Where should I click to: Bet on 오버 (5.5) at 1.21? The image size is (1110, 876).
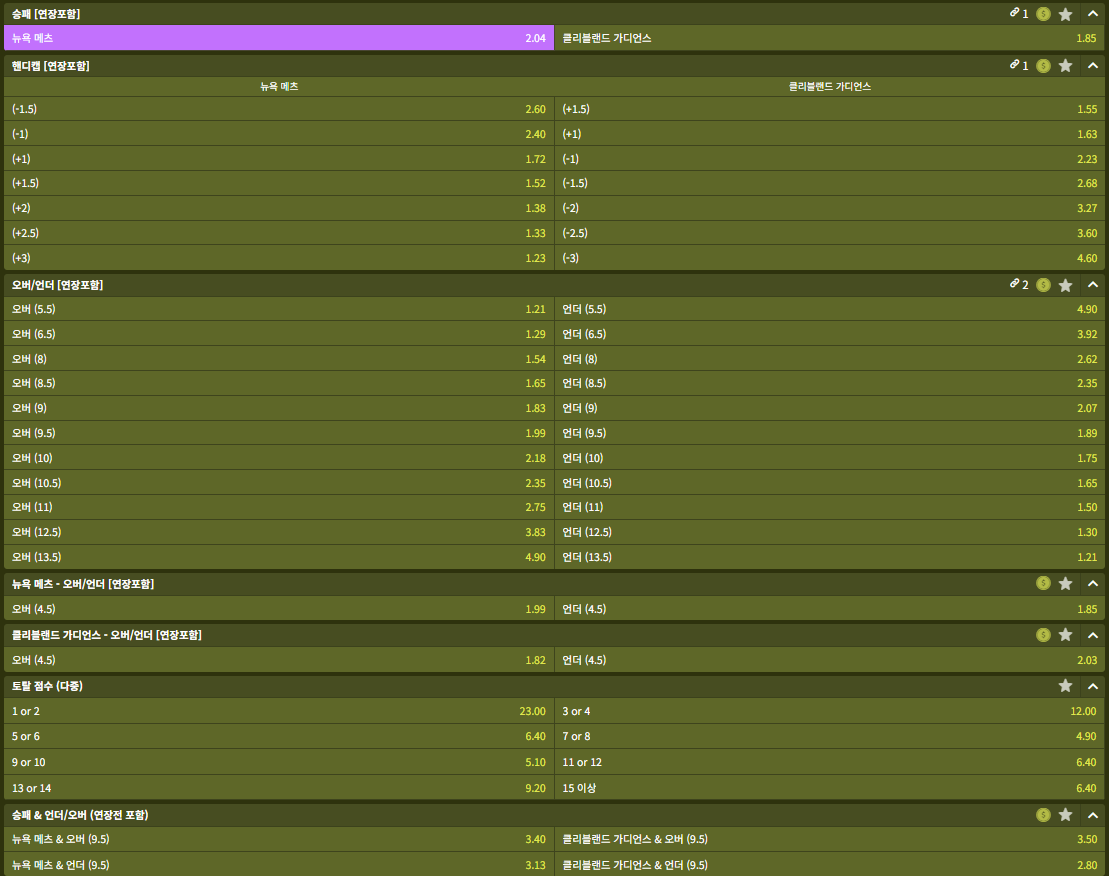279,309
